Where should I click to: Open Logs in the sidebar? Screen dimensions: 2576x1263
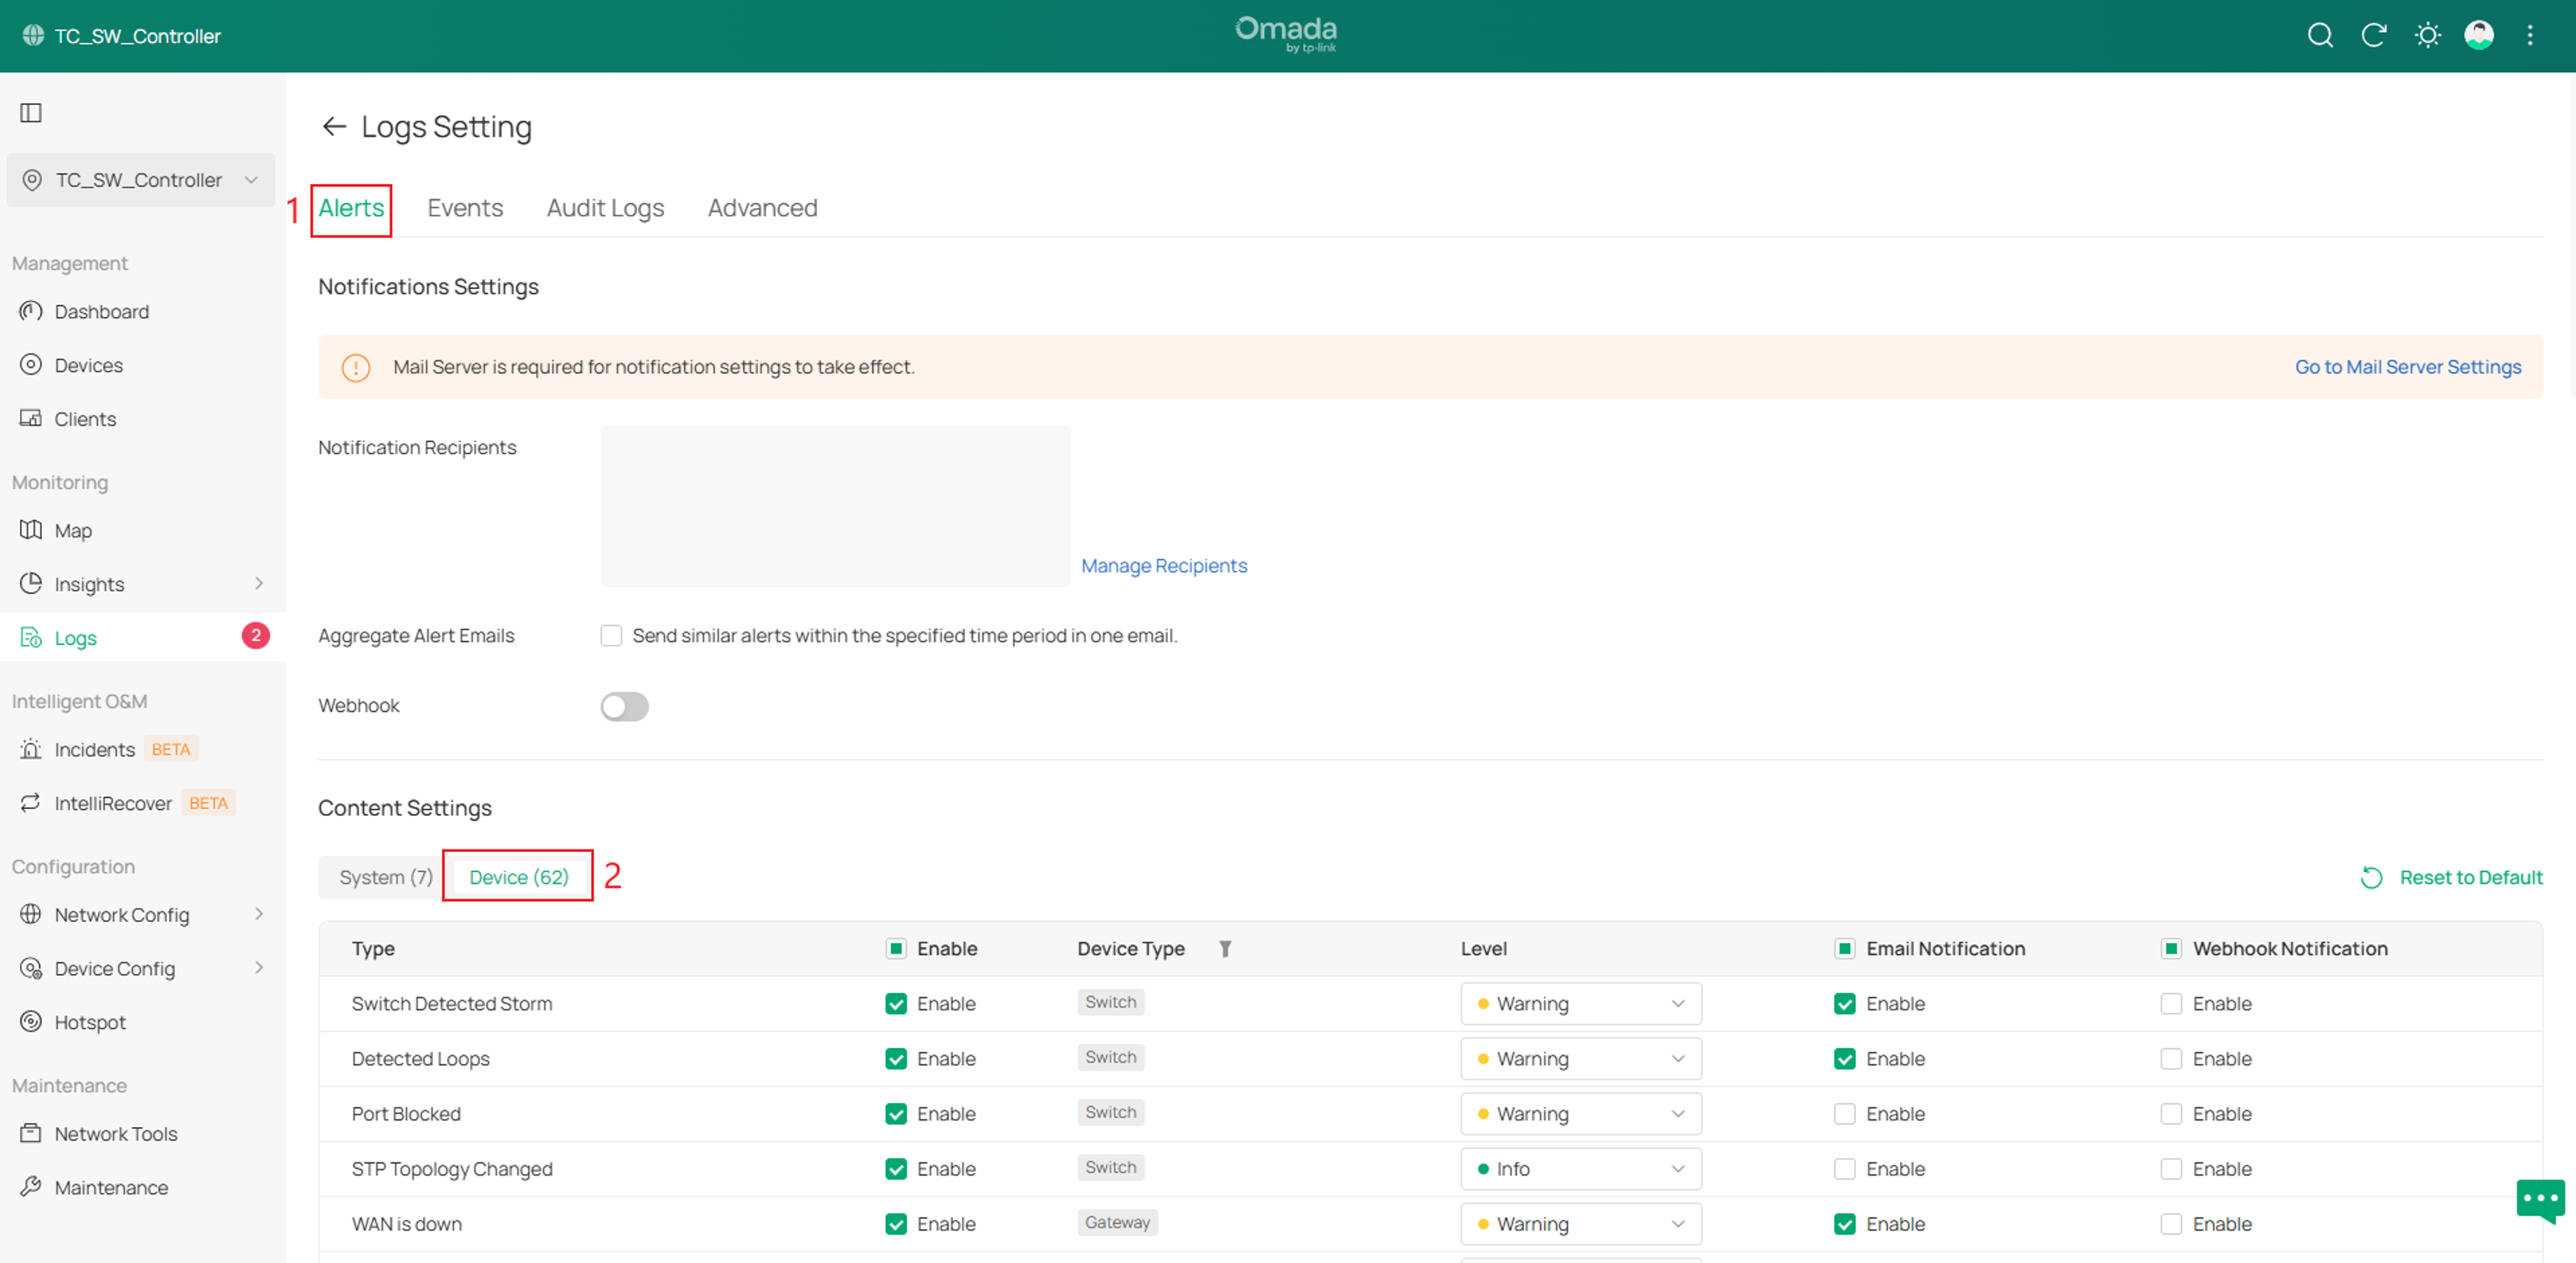click(143, 637)
